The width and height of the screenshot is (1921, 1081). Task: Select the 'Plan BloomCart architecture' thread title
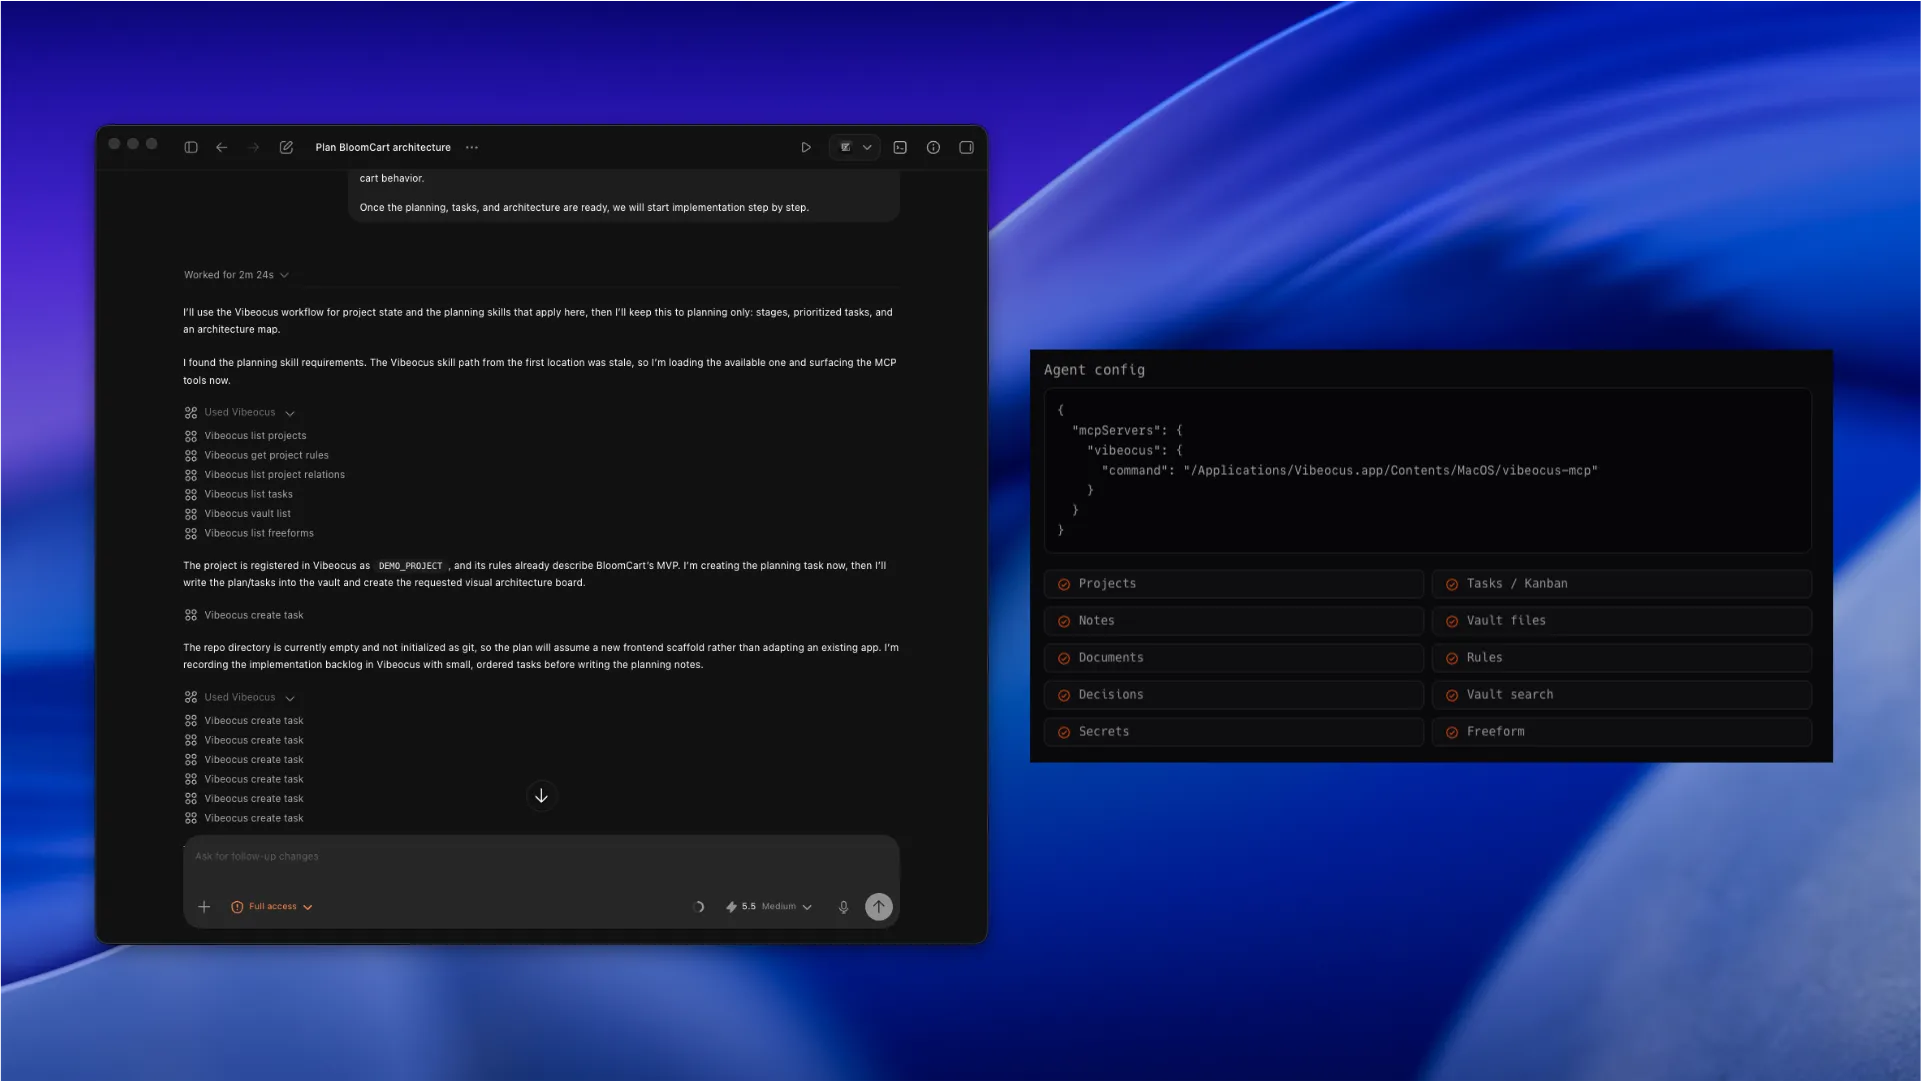(383, 147)
